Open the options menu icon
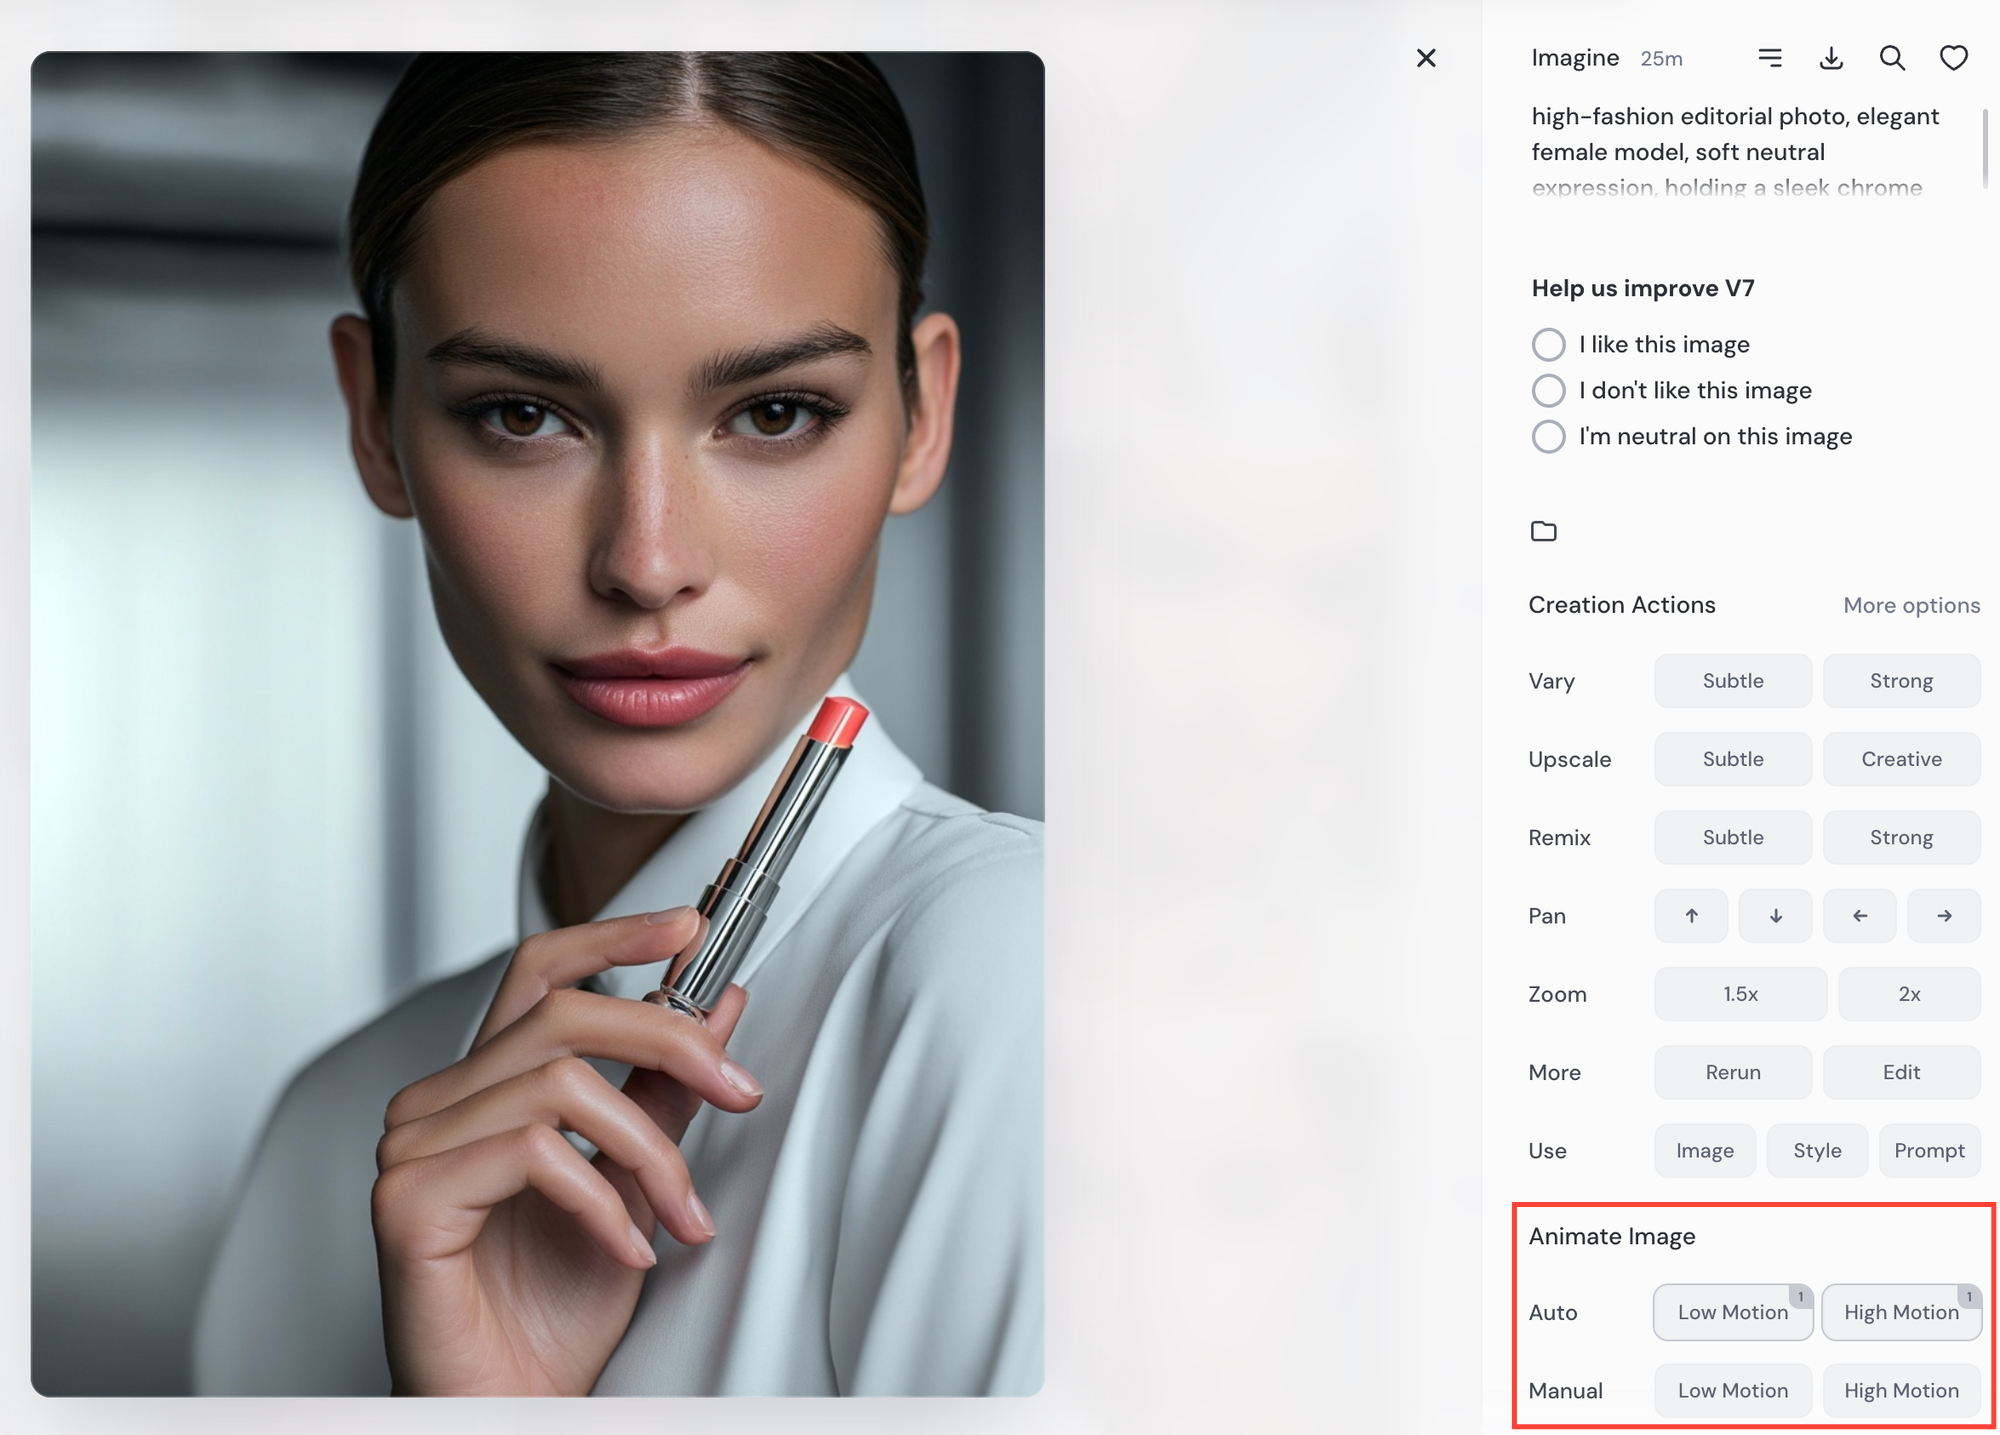Viewport: 2000px width, 1435px height. [1770, 58]
